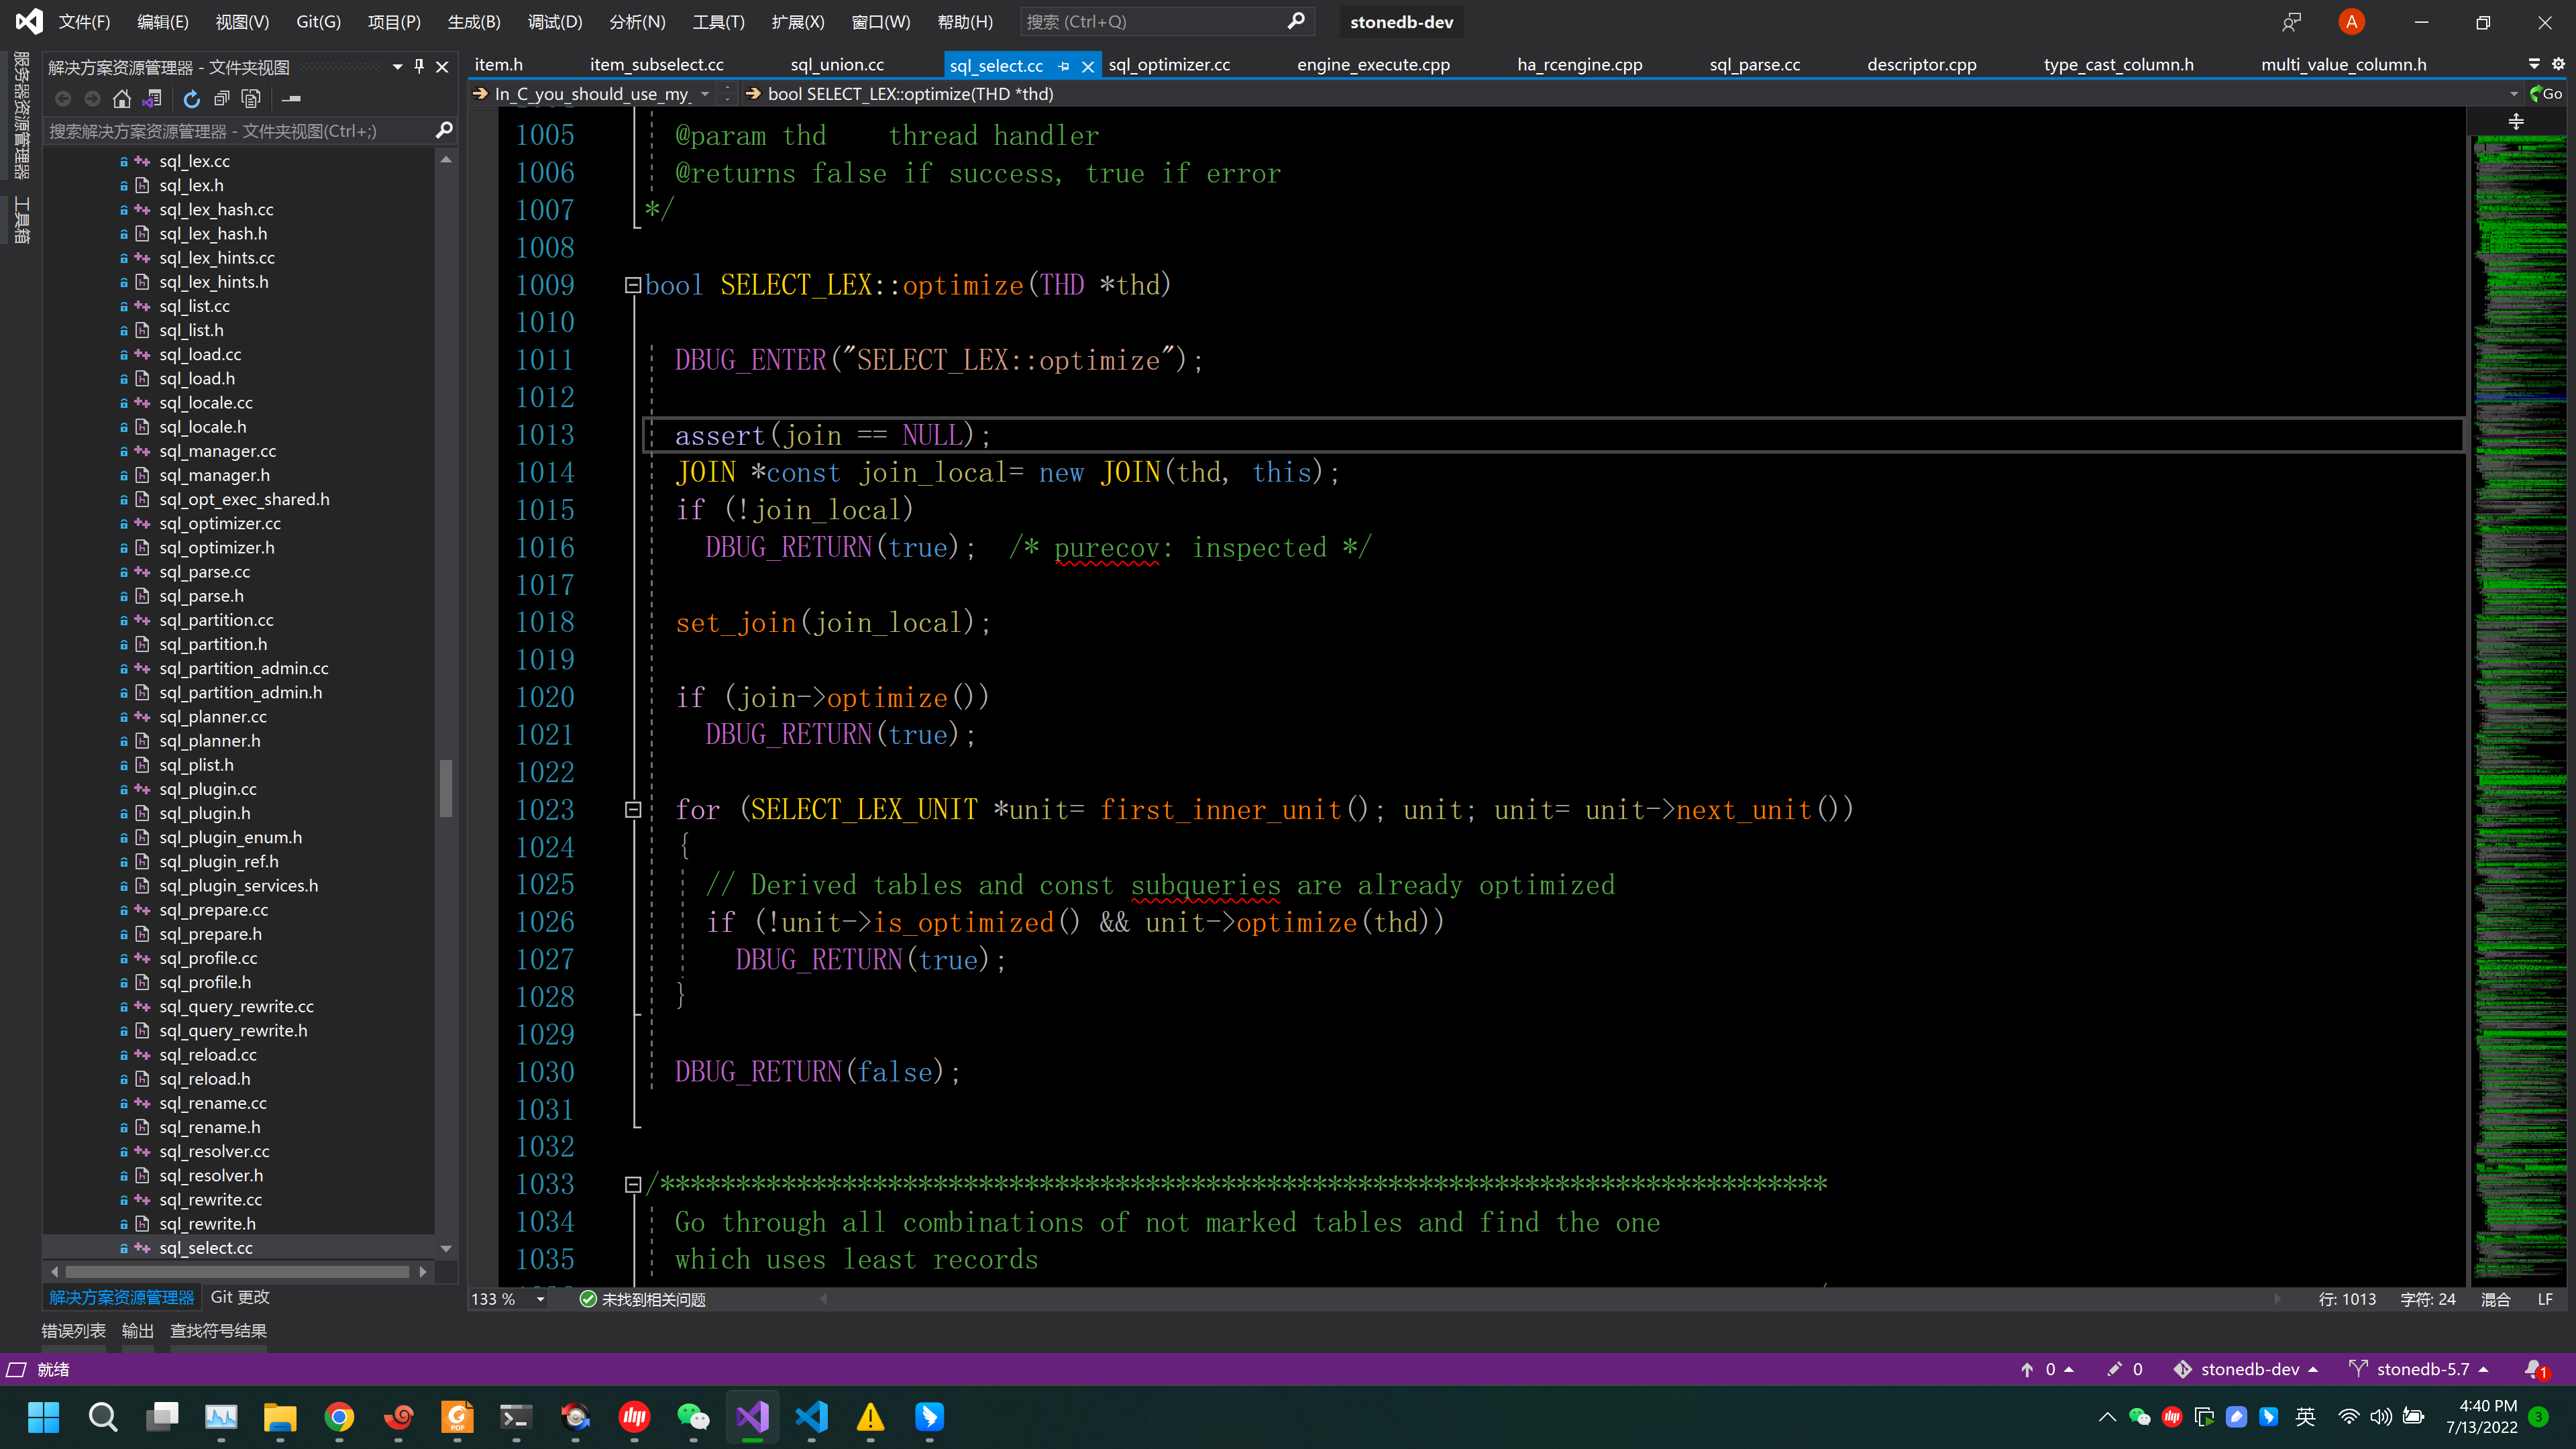The image size is (2576, 1449).
Task: Open notifications bell in status bar
Action: (2534, 1369)
